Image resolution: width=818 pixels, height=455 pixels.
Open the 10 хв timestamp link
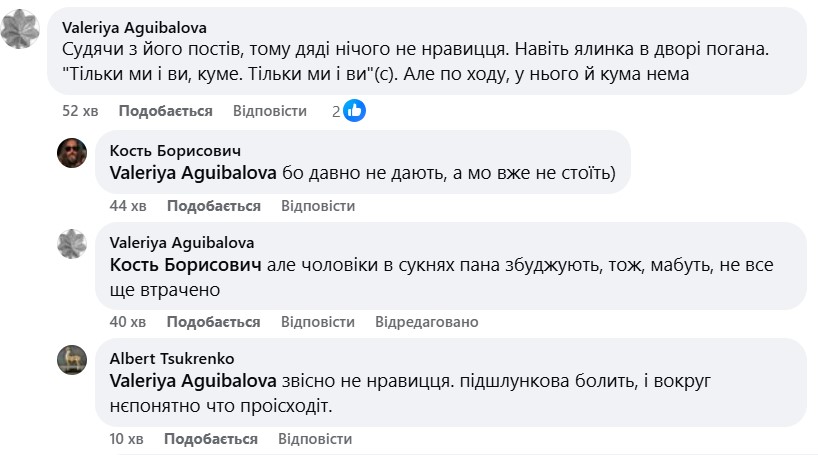[128, 439]
